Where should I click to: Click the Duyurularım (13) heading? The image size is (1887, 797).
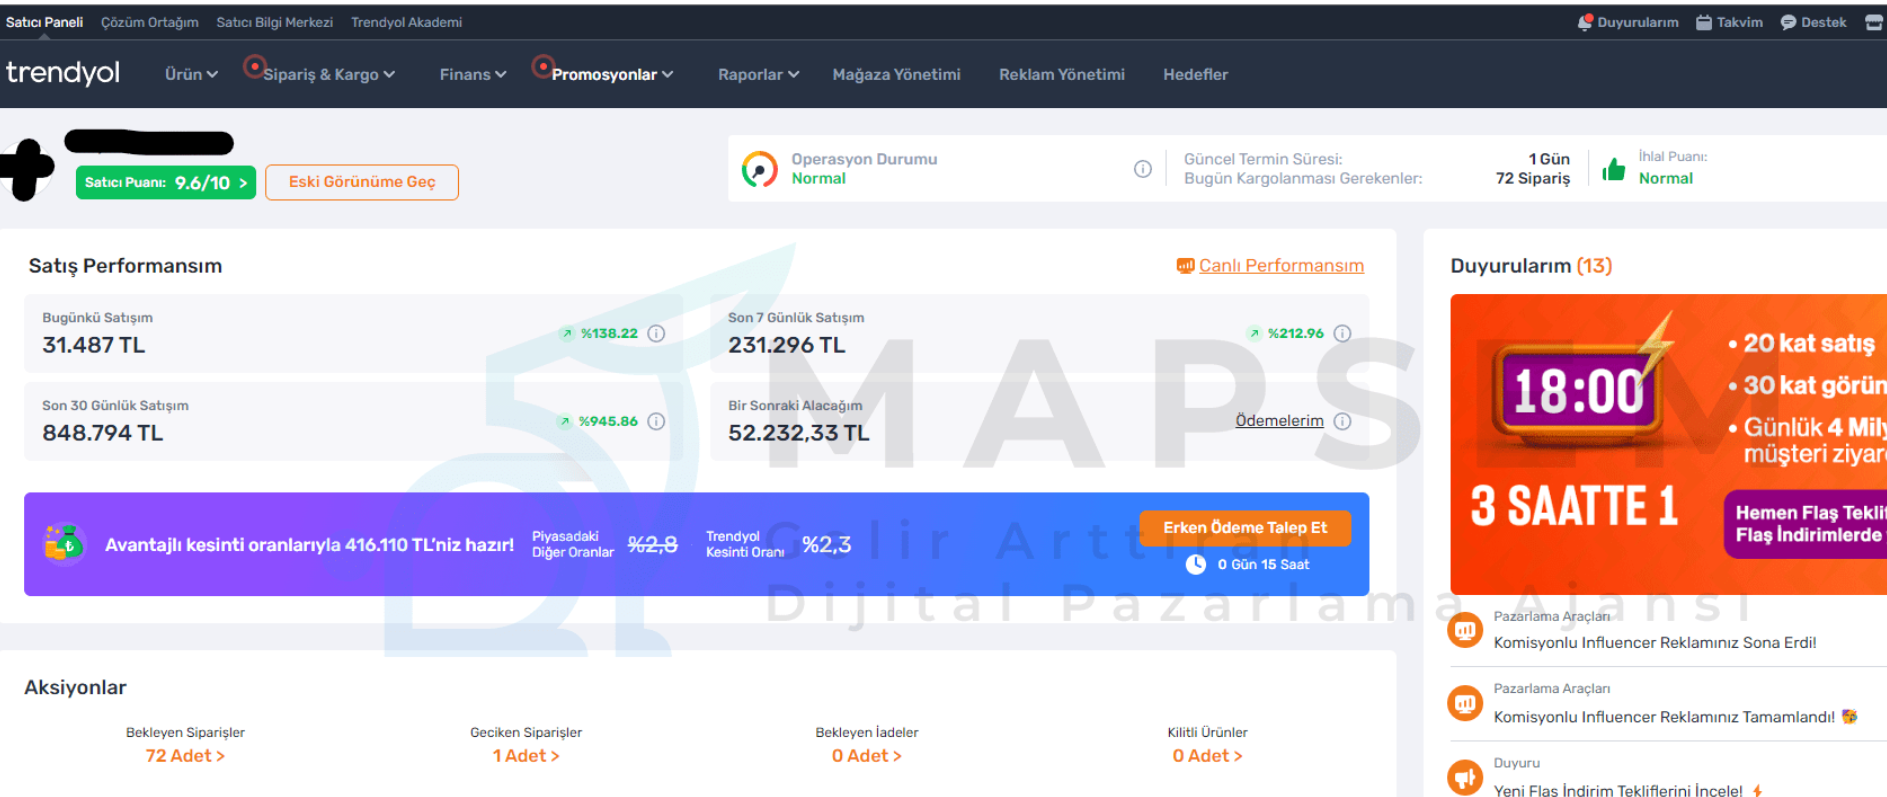point(1531,265)
